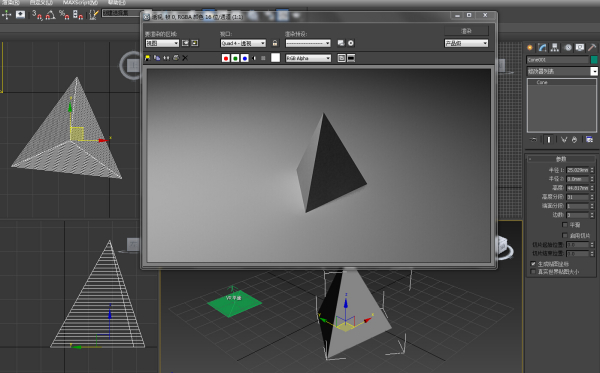Viewport: 600px width, 373px height.
Task: Toggle the lock to viewport padlock
Action: click(275, 43)
